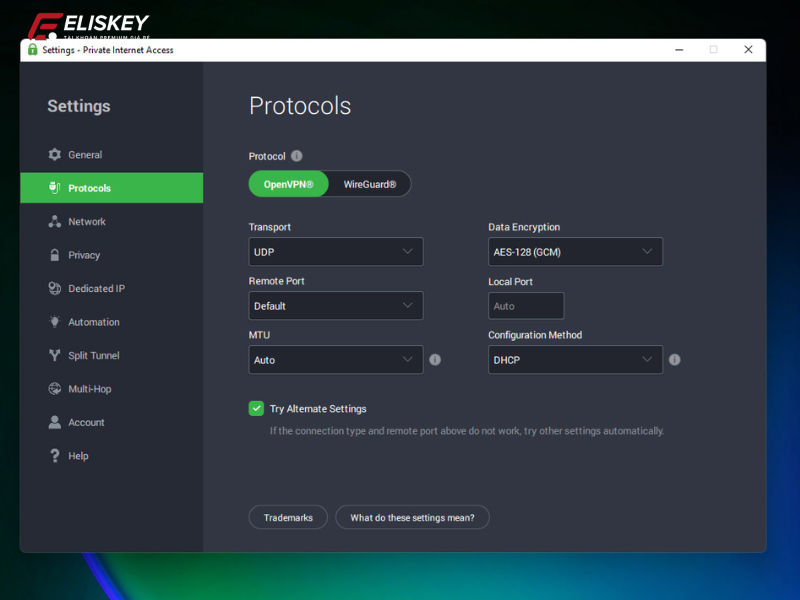This screenshot has width=800, height=600.
Task: Click the info icon next to Protocol
Action: 297,156
